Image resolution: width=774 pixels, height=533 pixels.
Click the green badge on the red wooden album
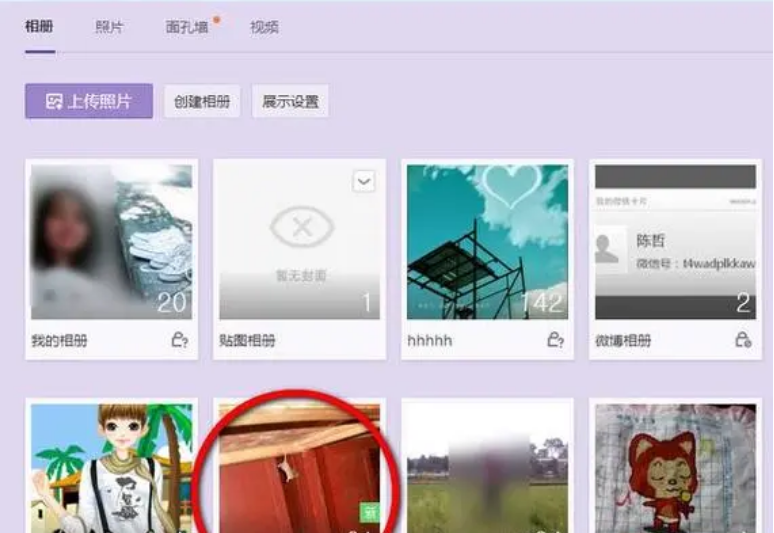point(368,513)
